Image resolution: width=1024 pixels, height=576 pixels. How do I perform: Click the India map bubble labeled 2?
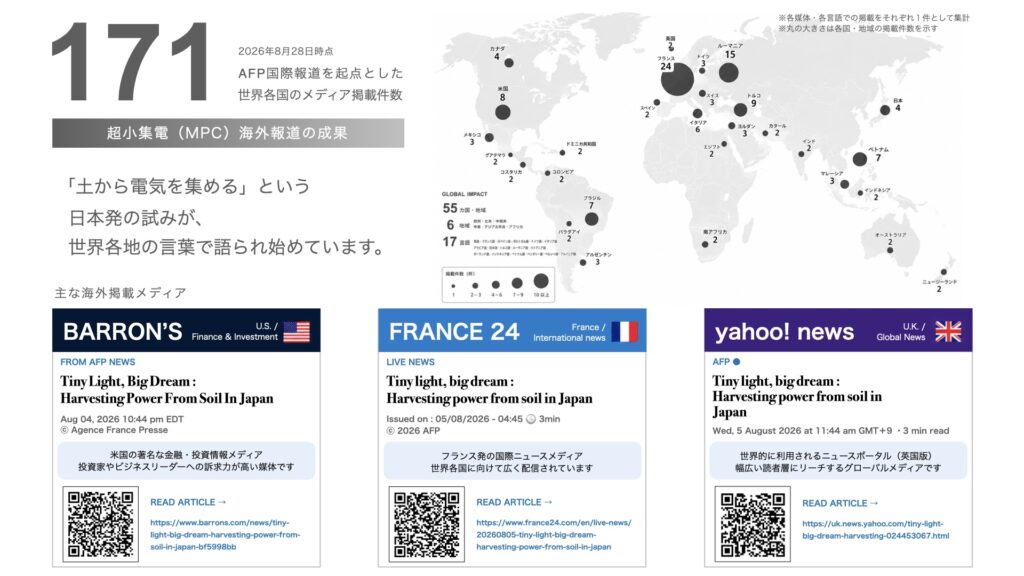801,154
